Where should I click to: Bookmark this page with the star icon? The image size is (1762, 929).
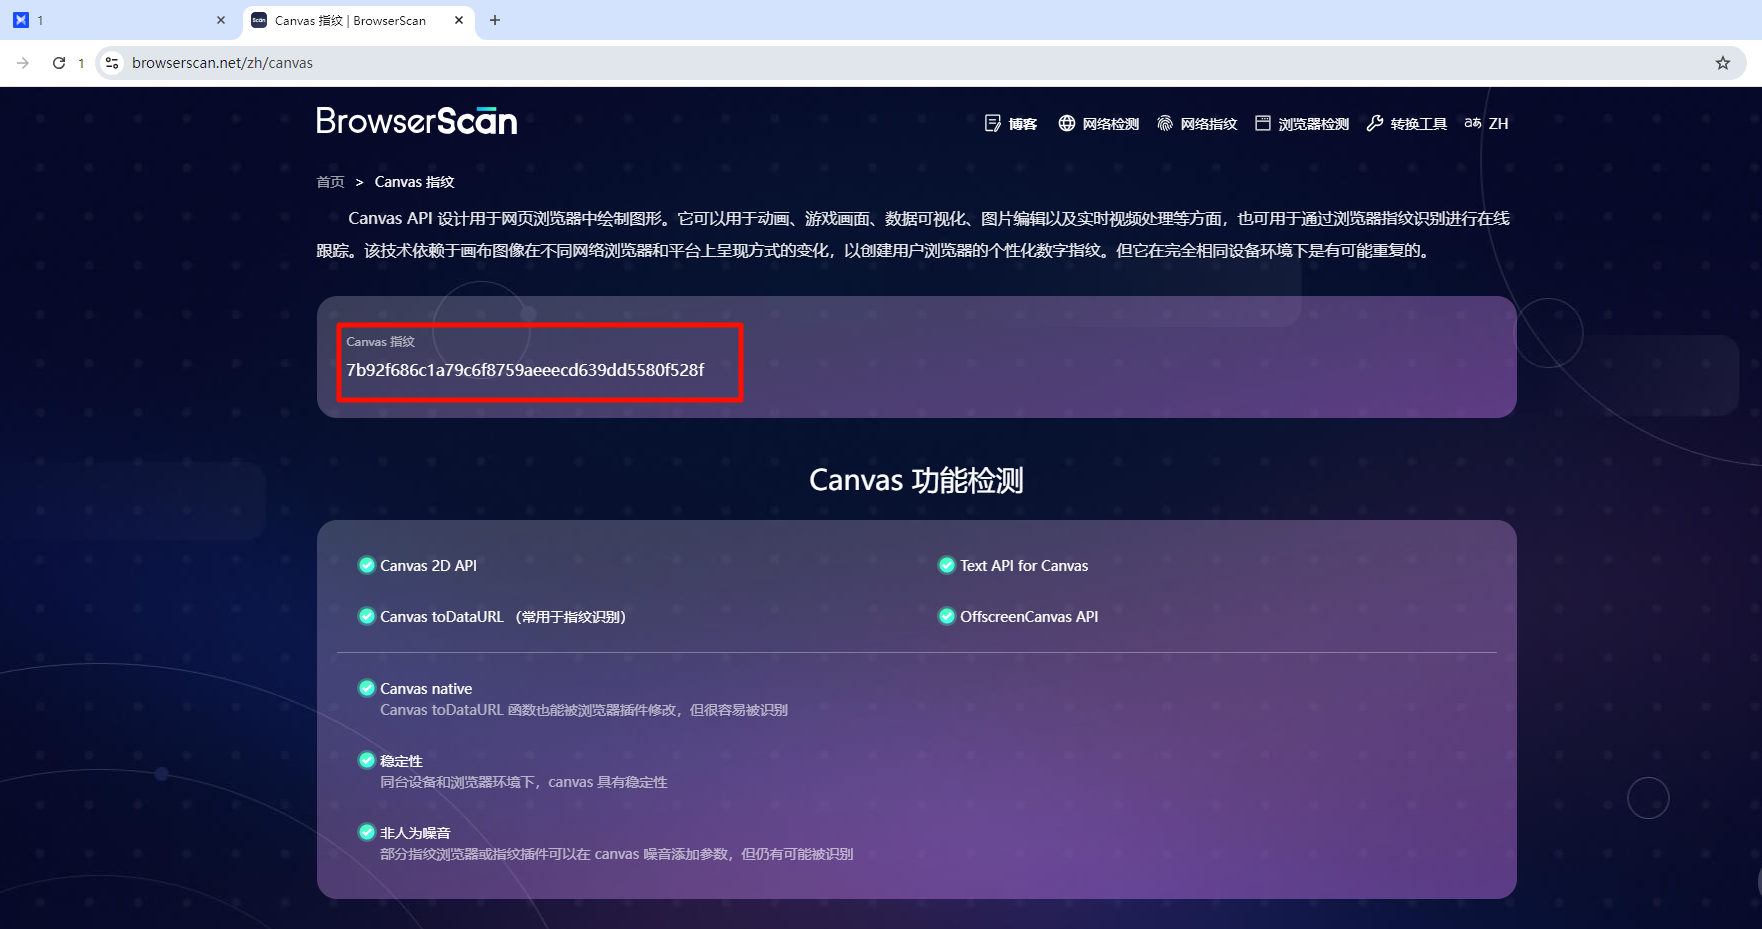[x=1722, y=63]
